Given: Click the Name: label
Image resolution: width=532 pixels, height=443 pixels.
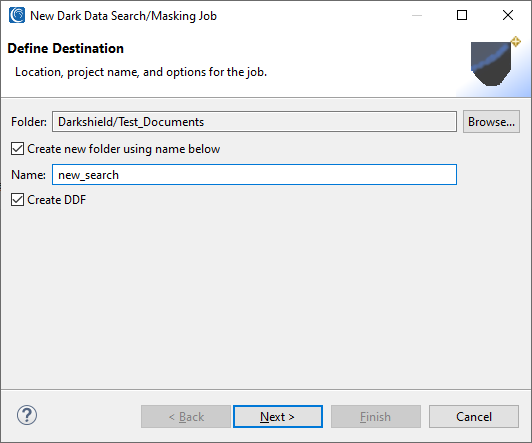Looking at the screenshot, I should click(x=28, y=175).
